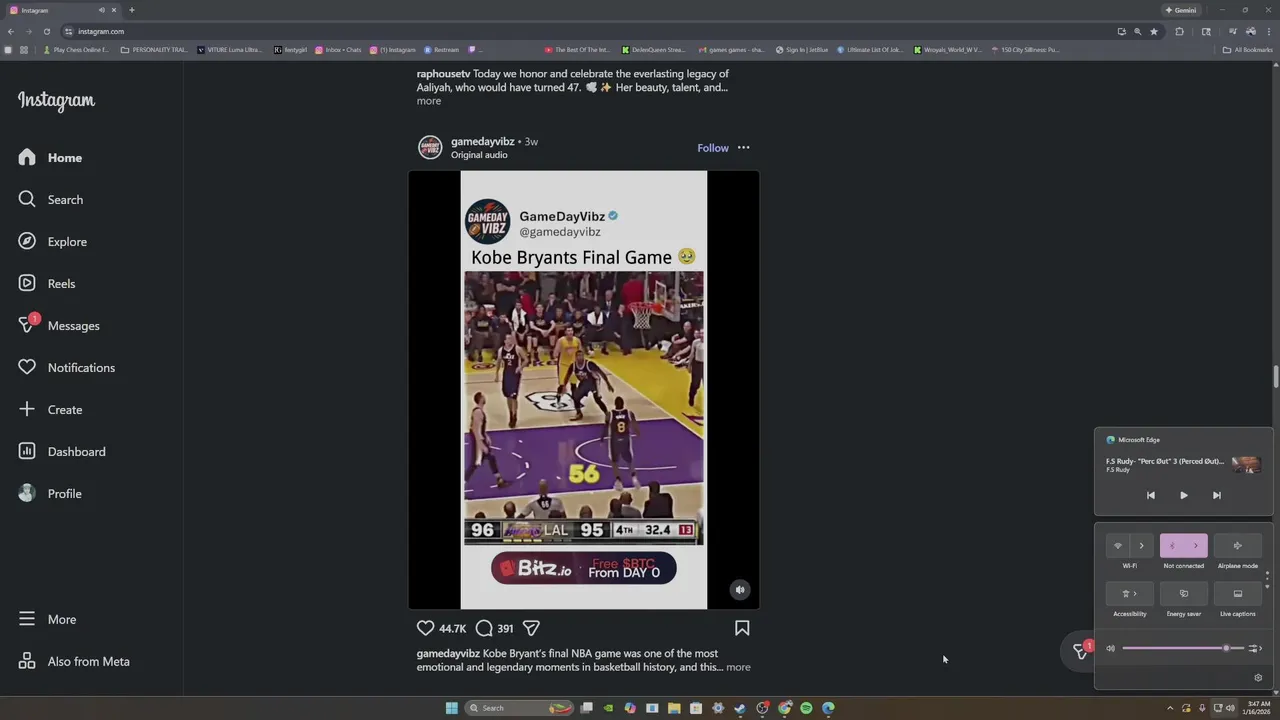Toggle Energy saver tile
This screenshot has height=720, width=1280.
[x=1184, y=594]
